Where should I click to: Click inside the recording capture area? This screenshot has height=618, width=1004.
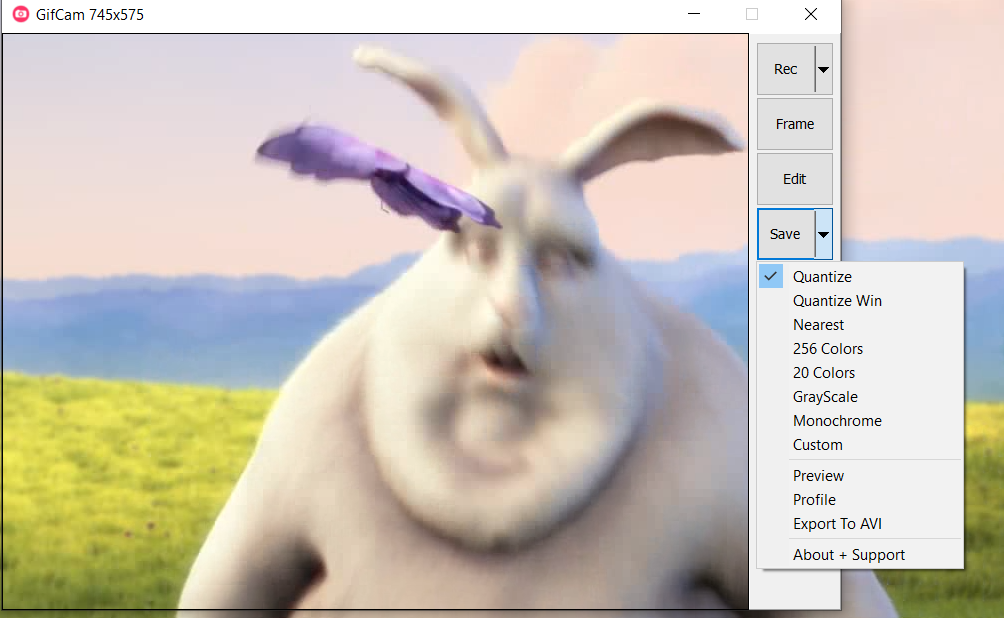point(375,321)
